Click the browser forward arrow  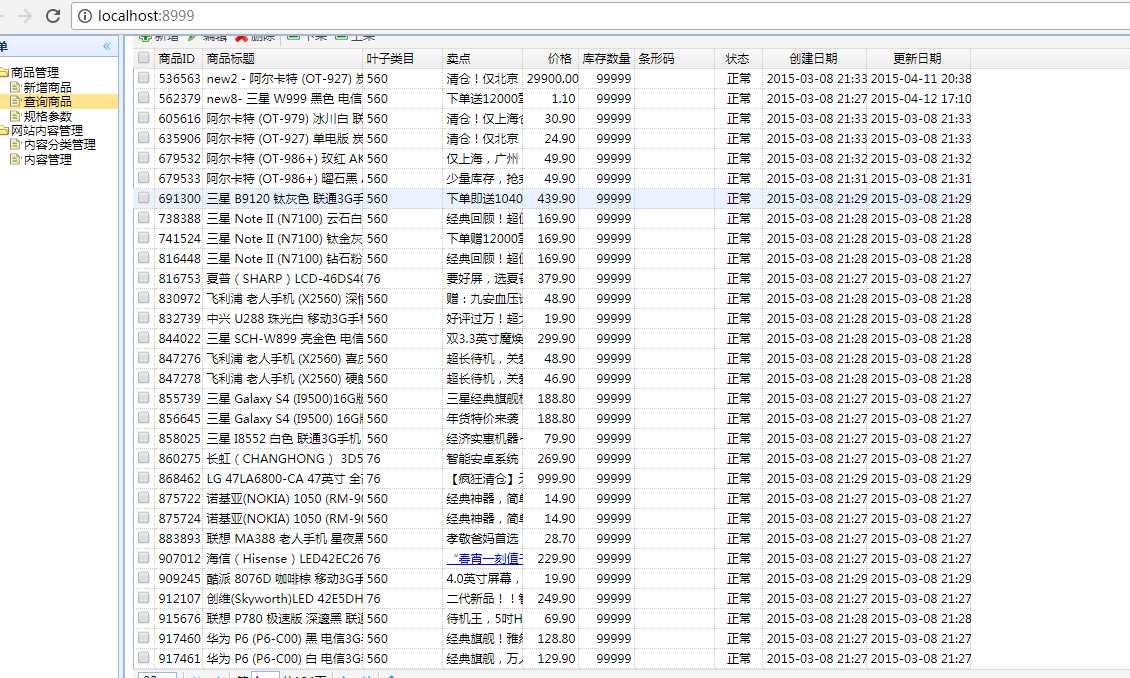(x=25, y=15)
